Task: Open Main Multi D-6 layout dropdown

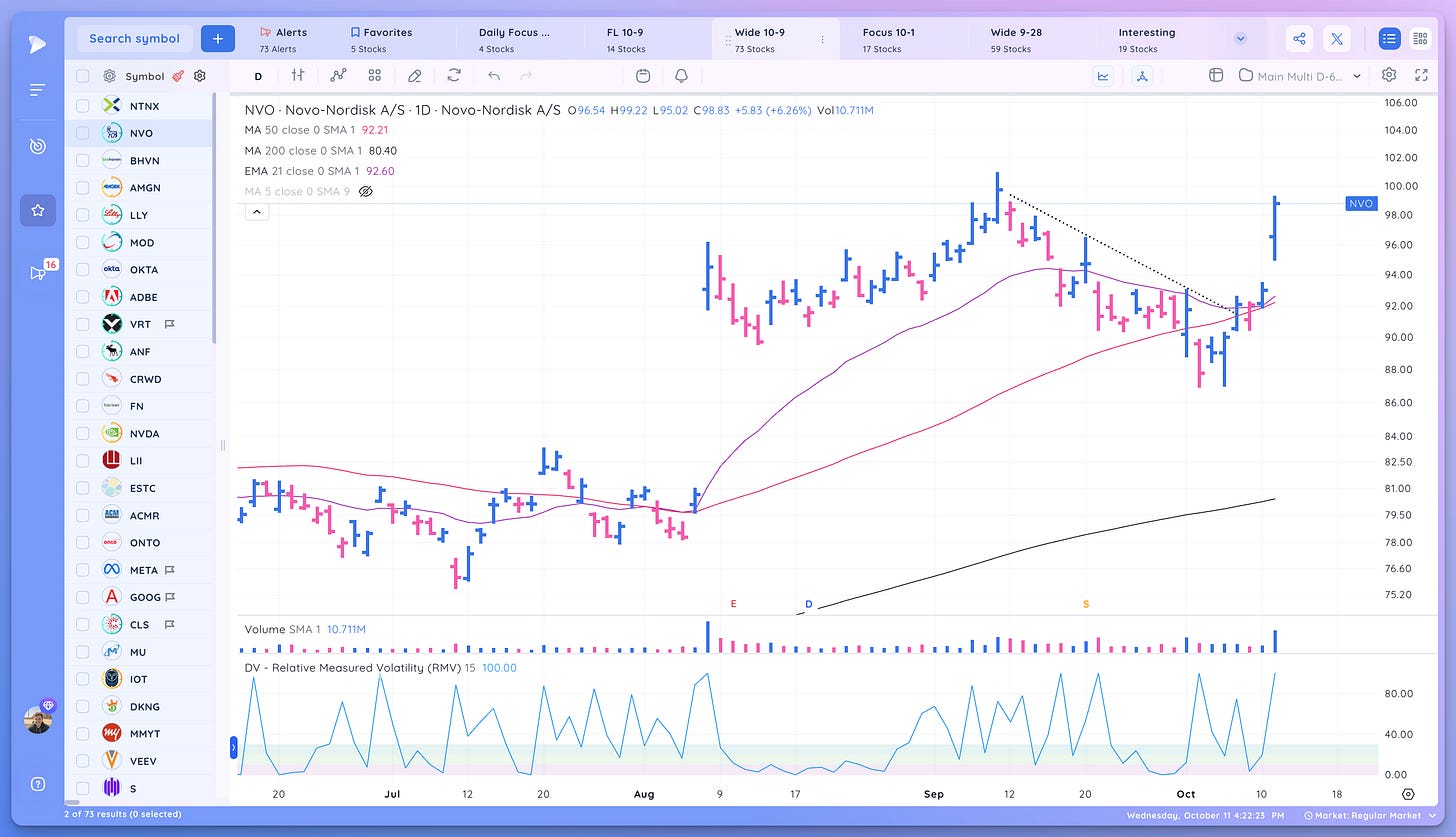Action: (1300, 75)
